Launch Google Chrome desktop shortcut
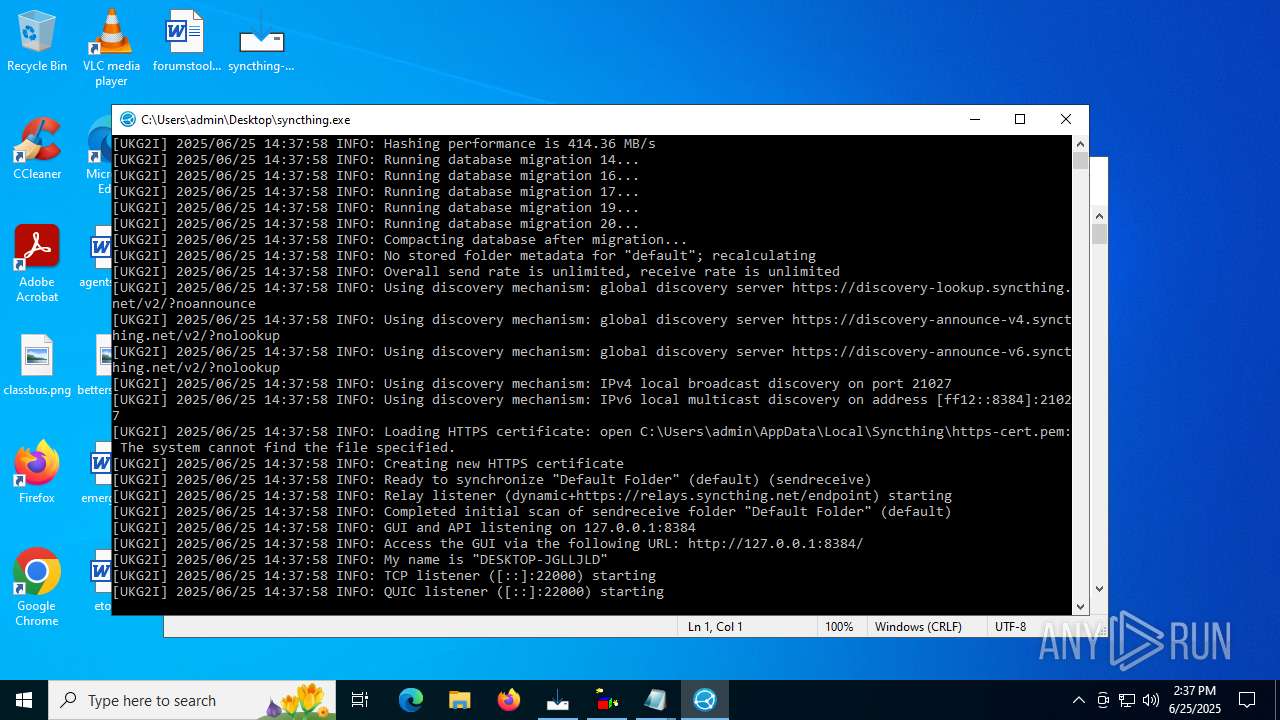 tap(37, 587)
